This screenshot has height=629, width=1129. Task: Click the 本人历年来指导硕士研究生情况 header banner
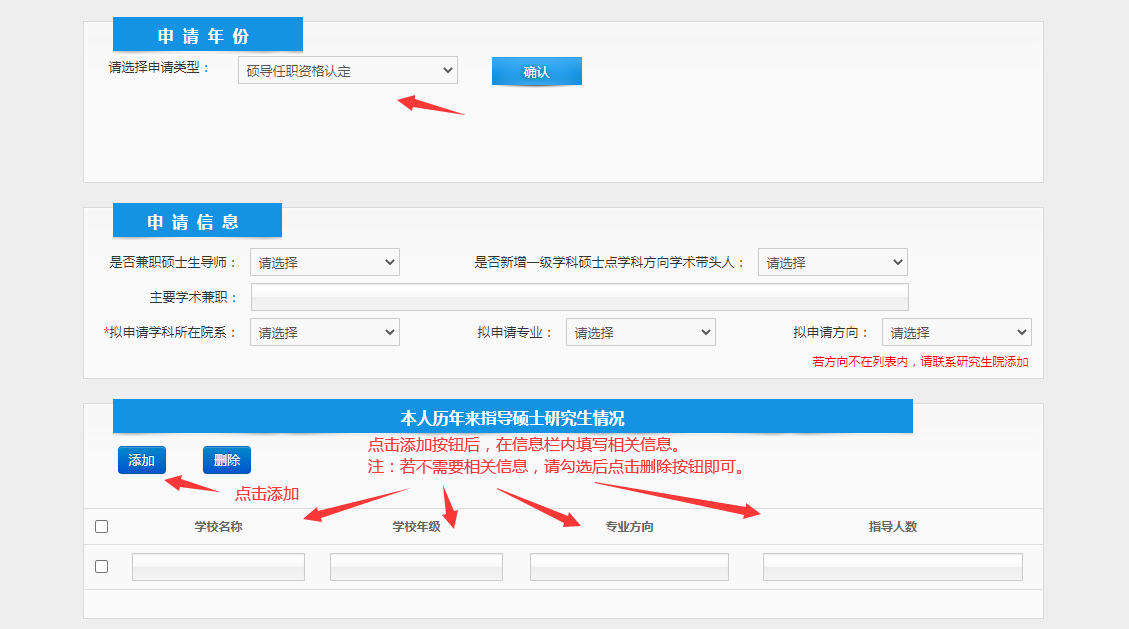click(x=512, y=417)
